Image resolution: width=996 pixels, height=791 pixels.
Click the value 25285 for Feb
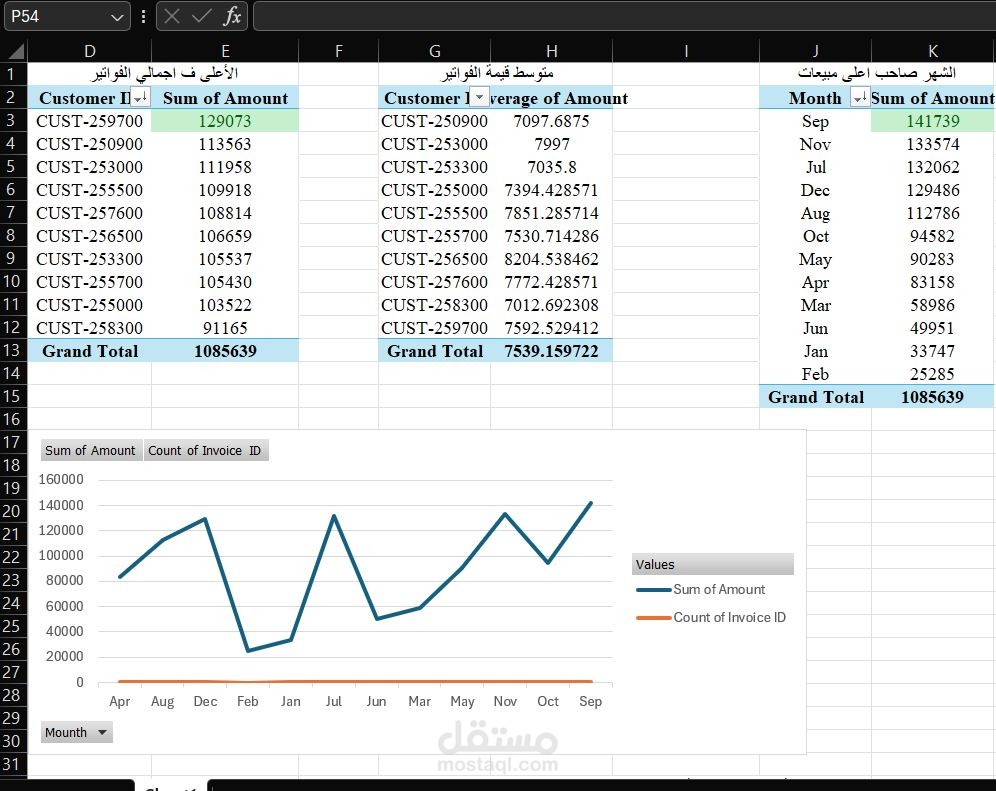(932, 374)
